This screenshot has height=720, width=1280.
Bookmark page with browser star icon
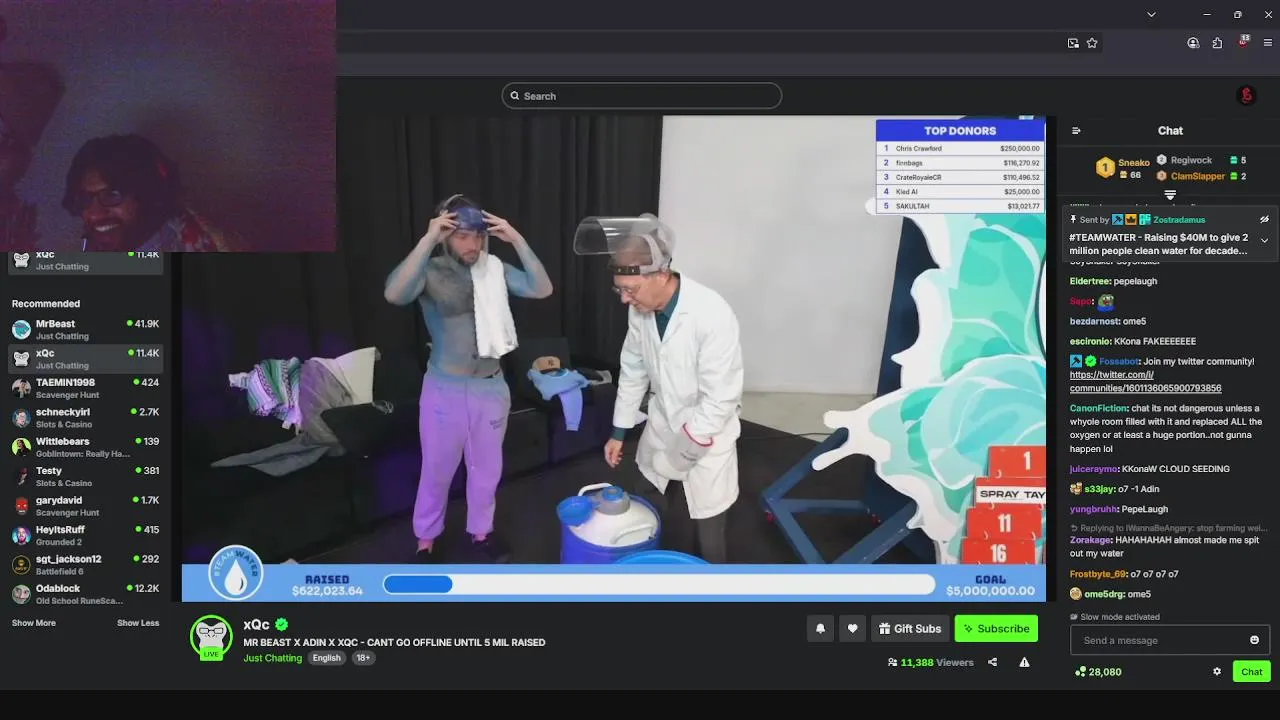(x=1092, y=43)
